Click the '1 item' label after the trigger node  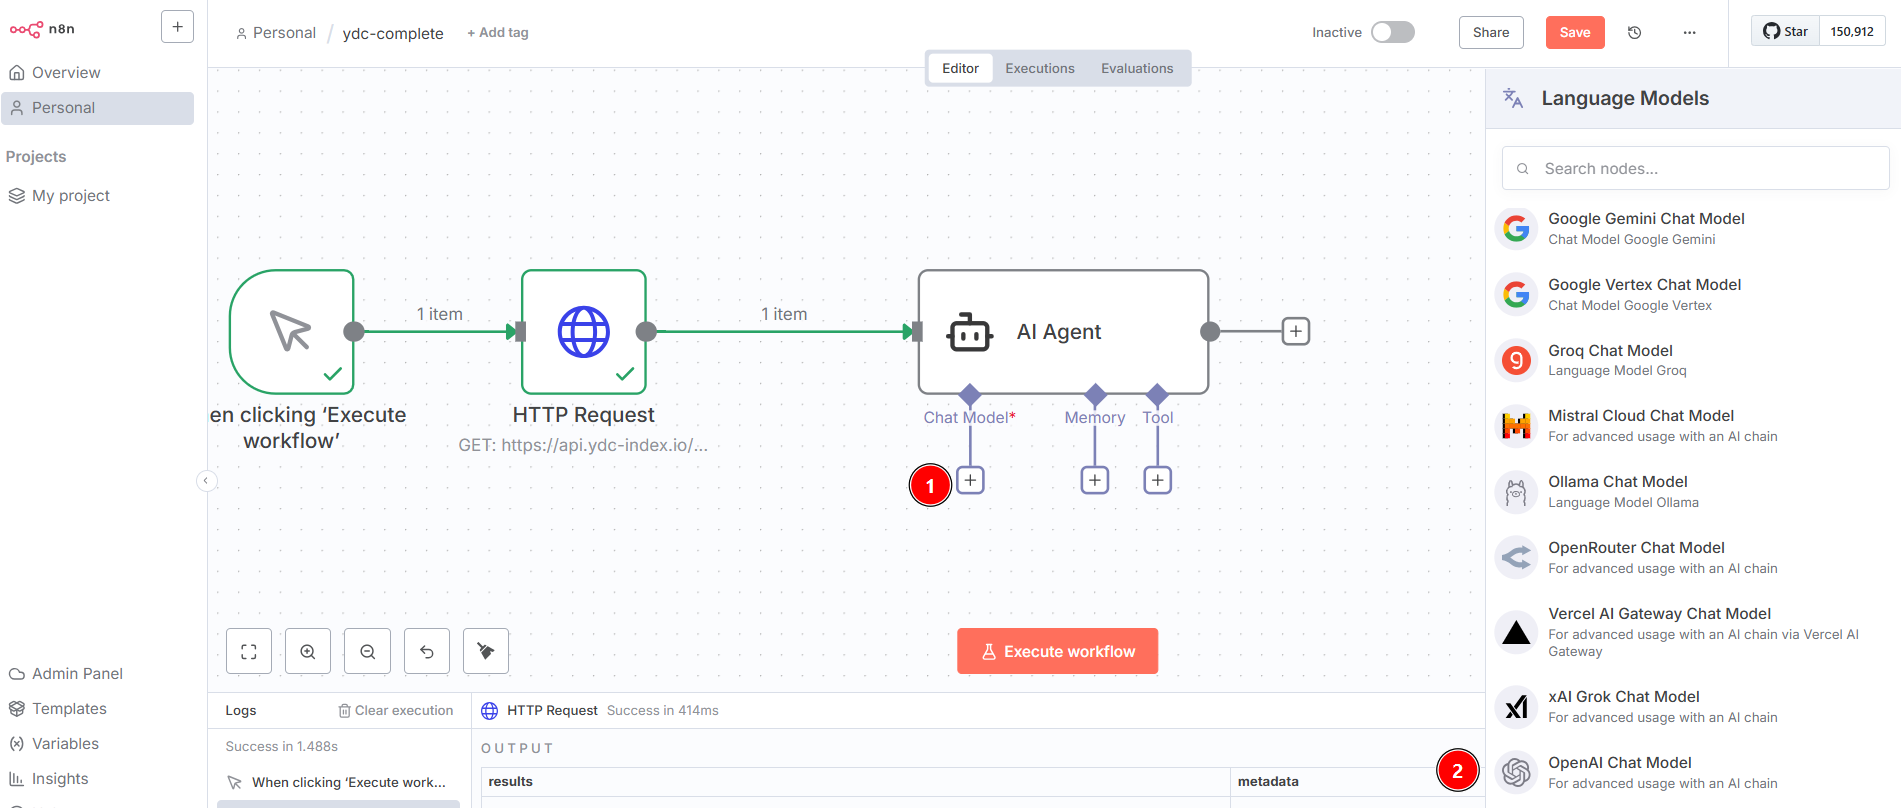tap(440, 314)
